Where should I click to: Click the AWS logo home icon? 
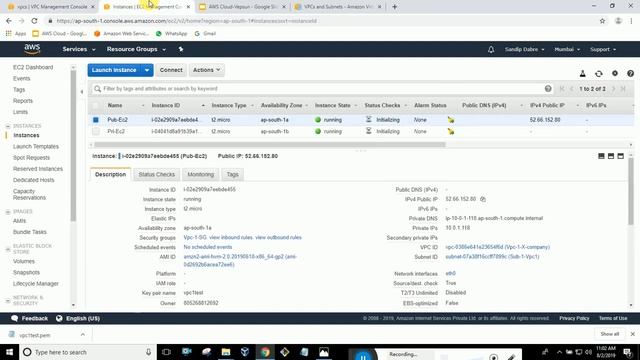32,49
